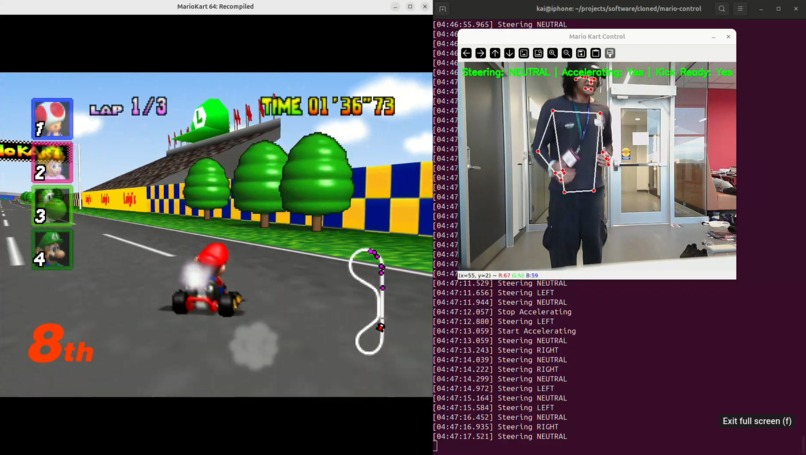Click the MarioKart 64: Recompiled title bar
This screenshot has width=806, height=455.
[x=215, y=7]
